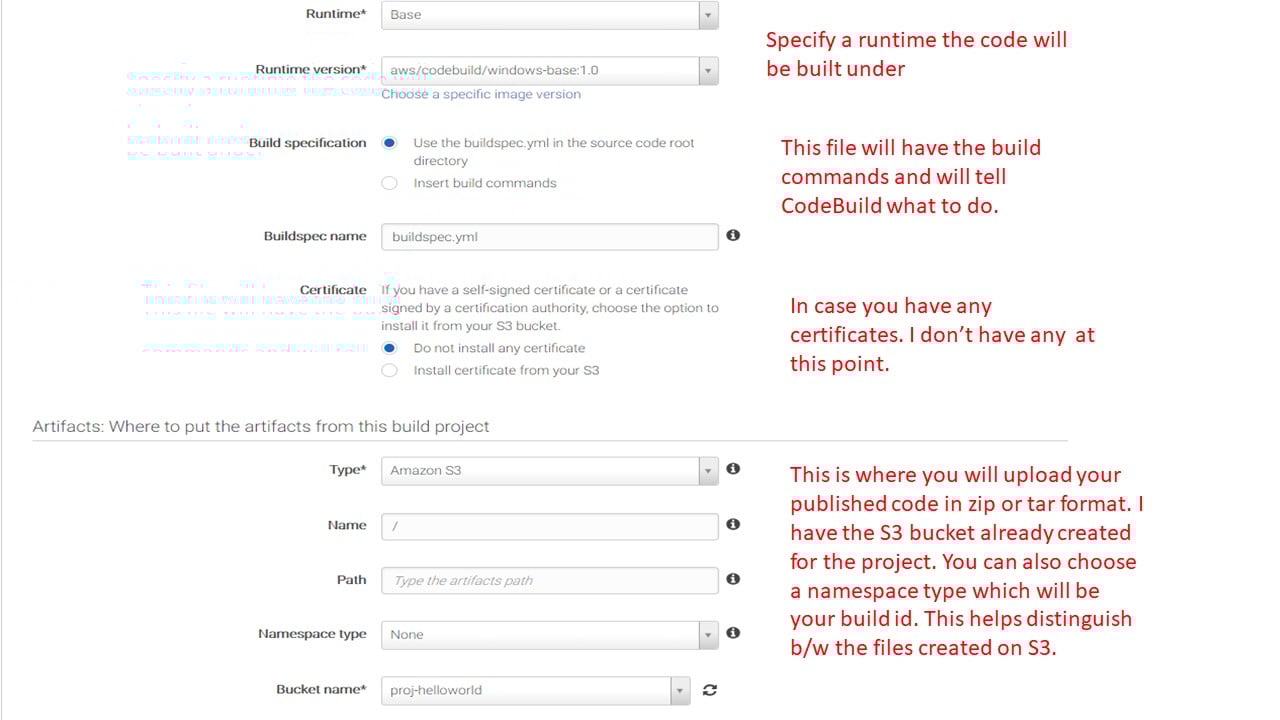
Task: Click info icon beside artifacts Path field
Action: 733,579
